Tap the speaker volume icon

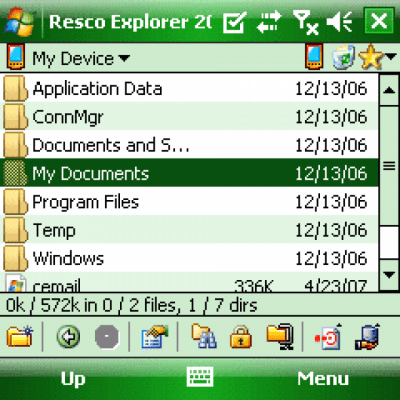339,22
